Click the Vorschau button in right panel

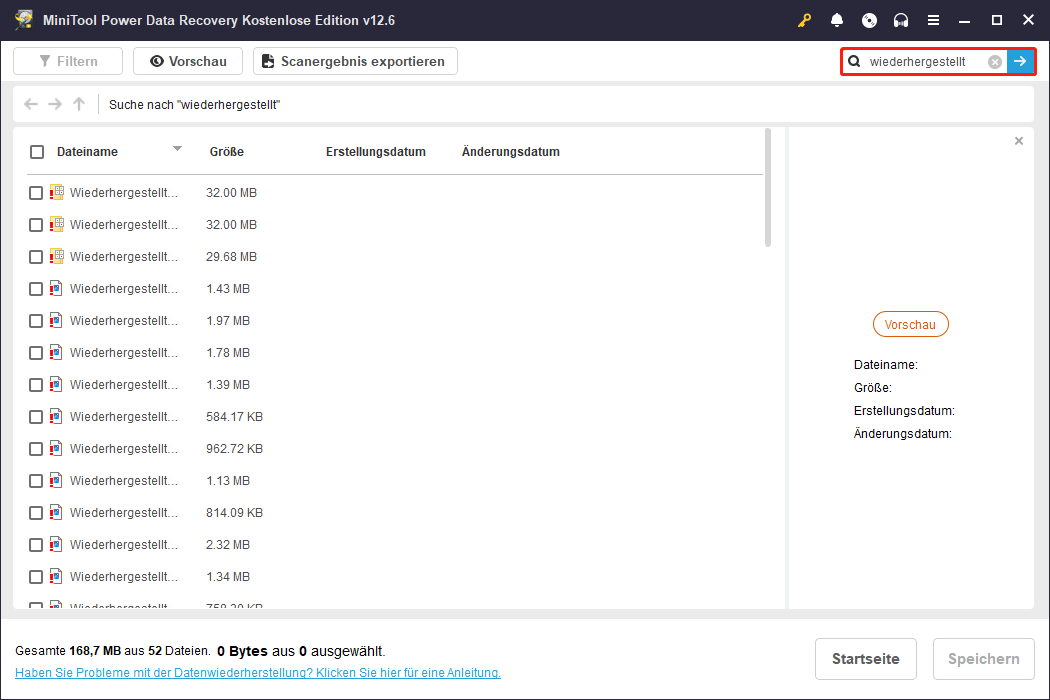(x=910, y=324)
